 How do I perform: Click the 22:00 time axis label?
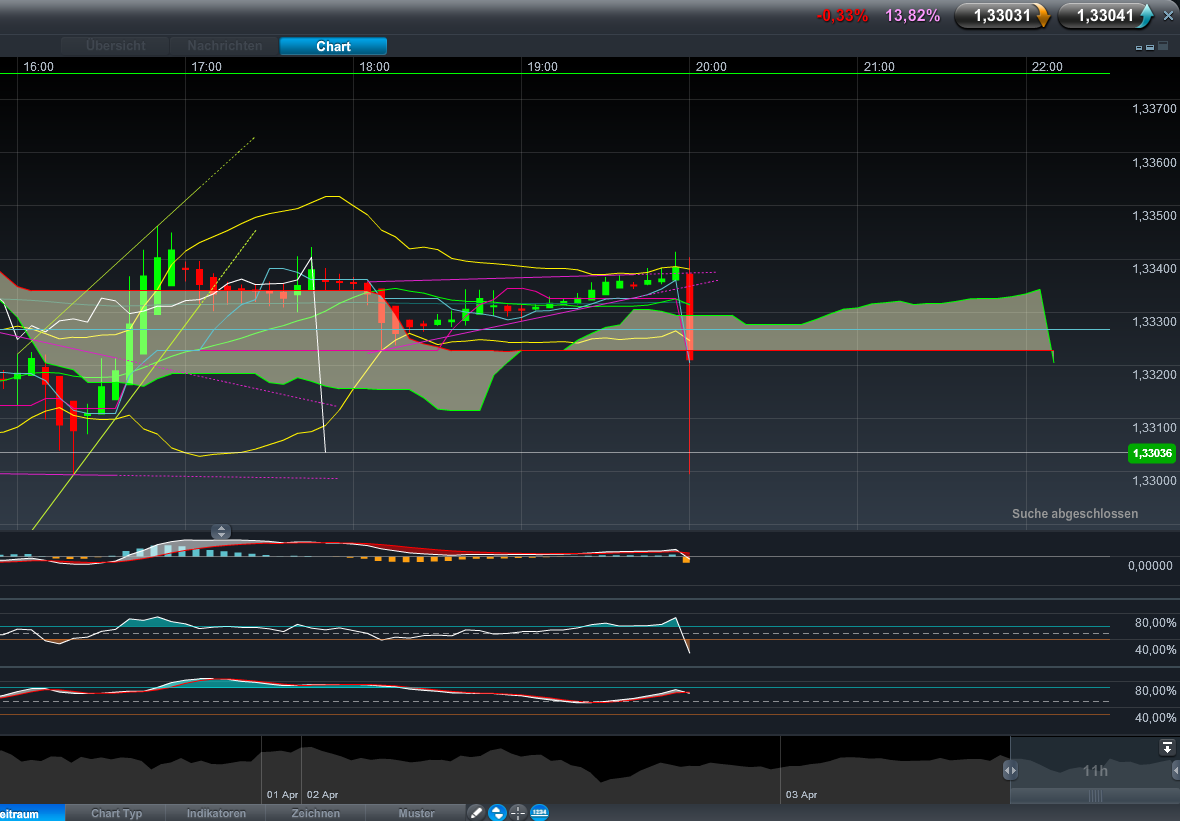pyautogui.click(x=1047, y=67)
